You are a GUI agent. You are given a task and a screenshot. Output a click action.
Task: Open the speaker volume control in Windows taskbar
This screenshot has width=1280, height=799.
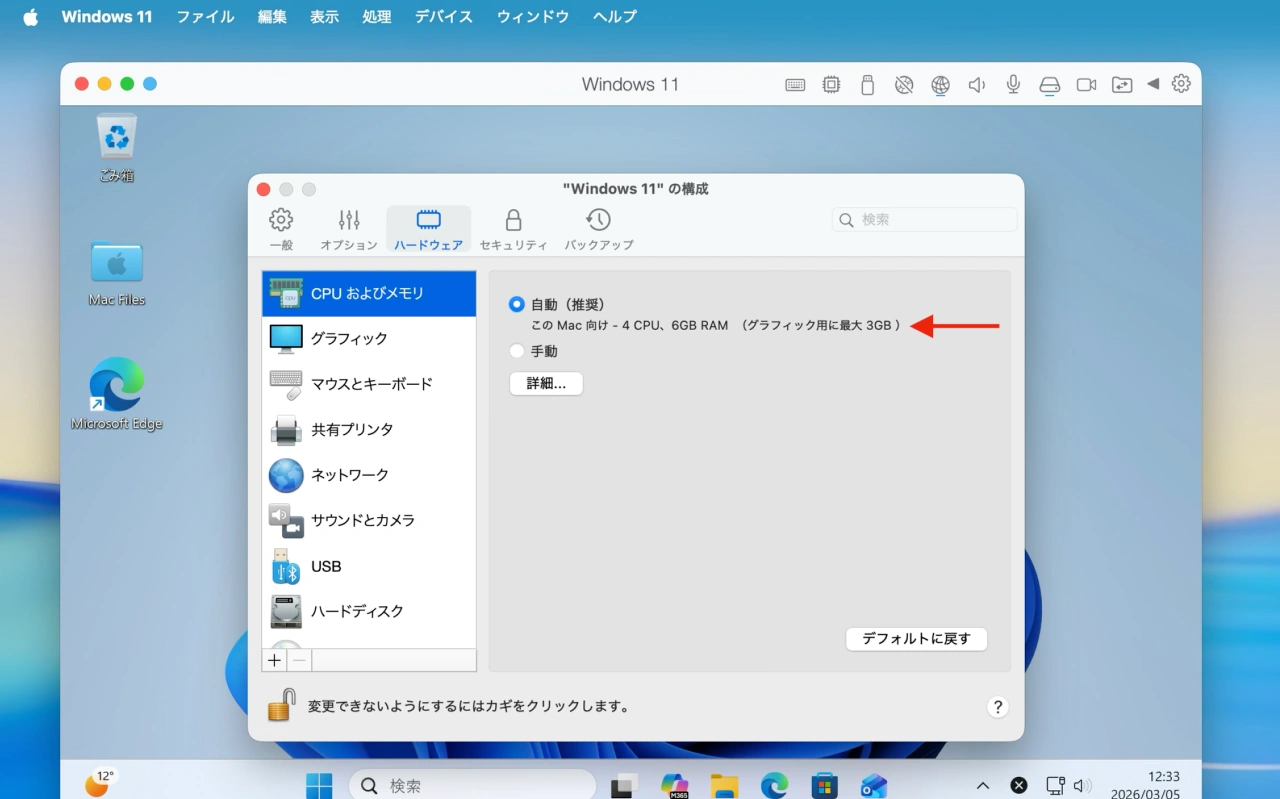pyautogui.click(x=1085, y=785)
